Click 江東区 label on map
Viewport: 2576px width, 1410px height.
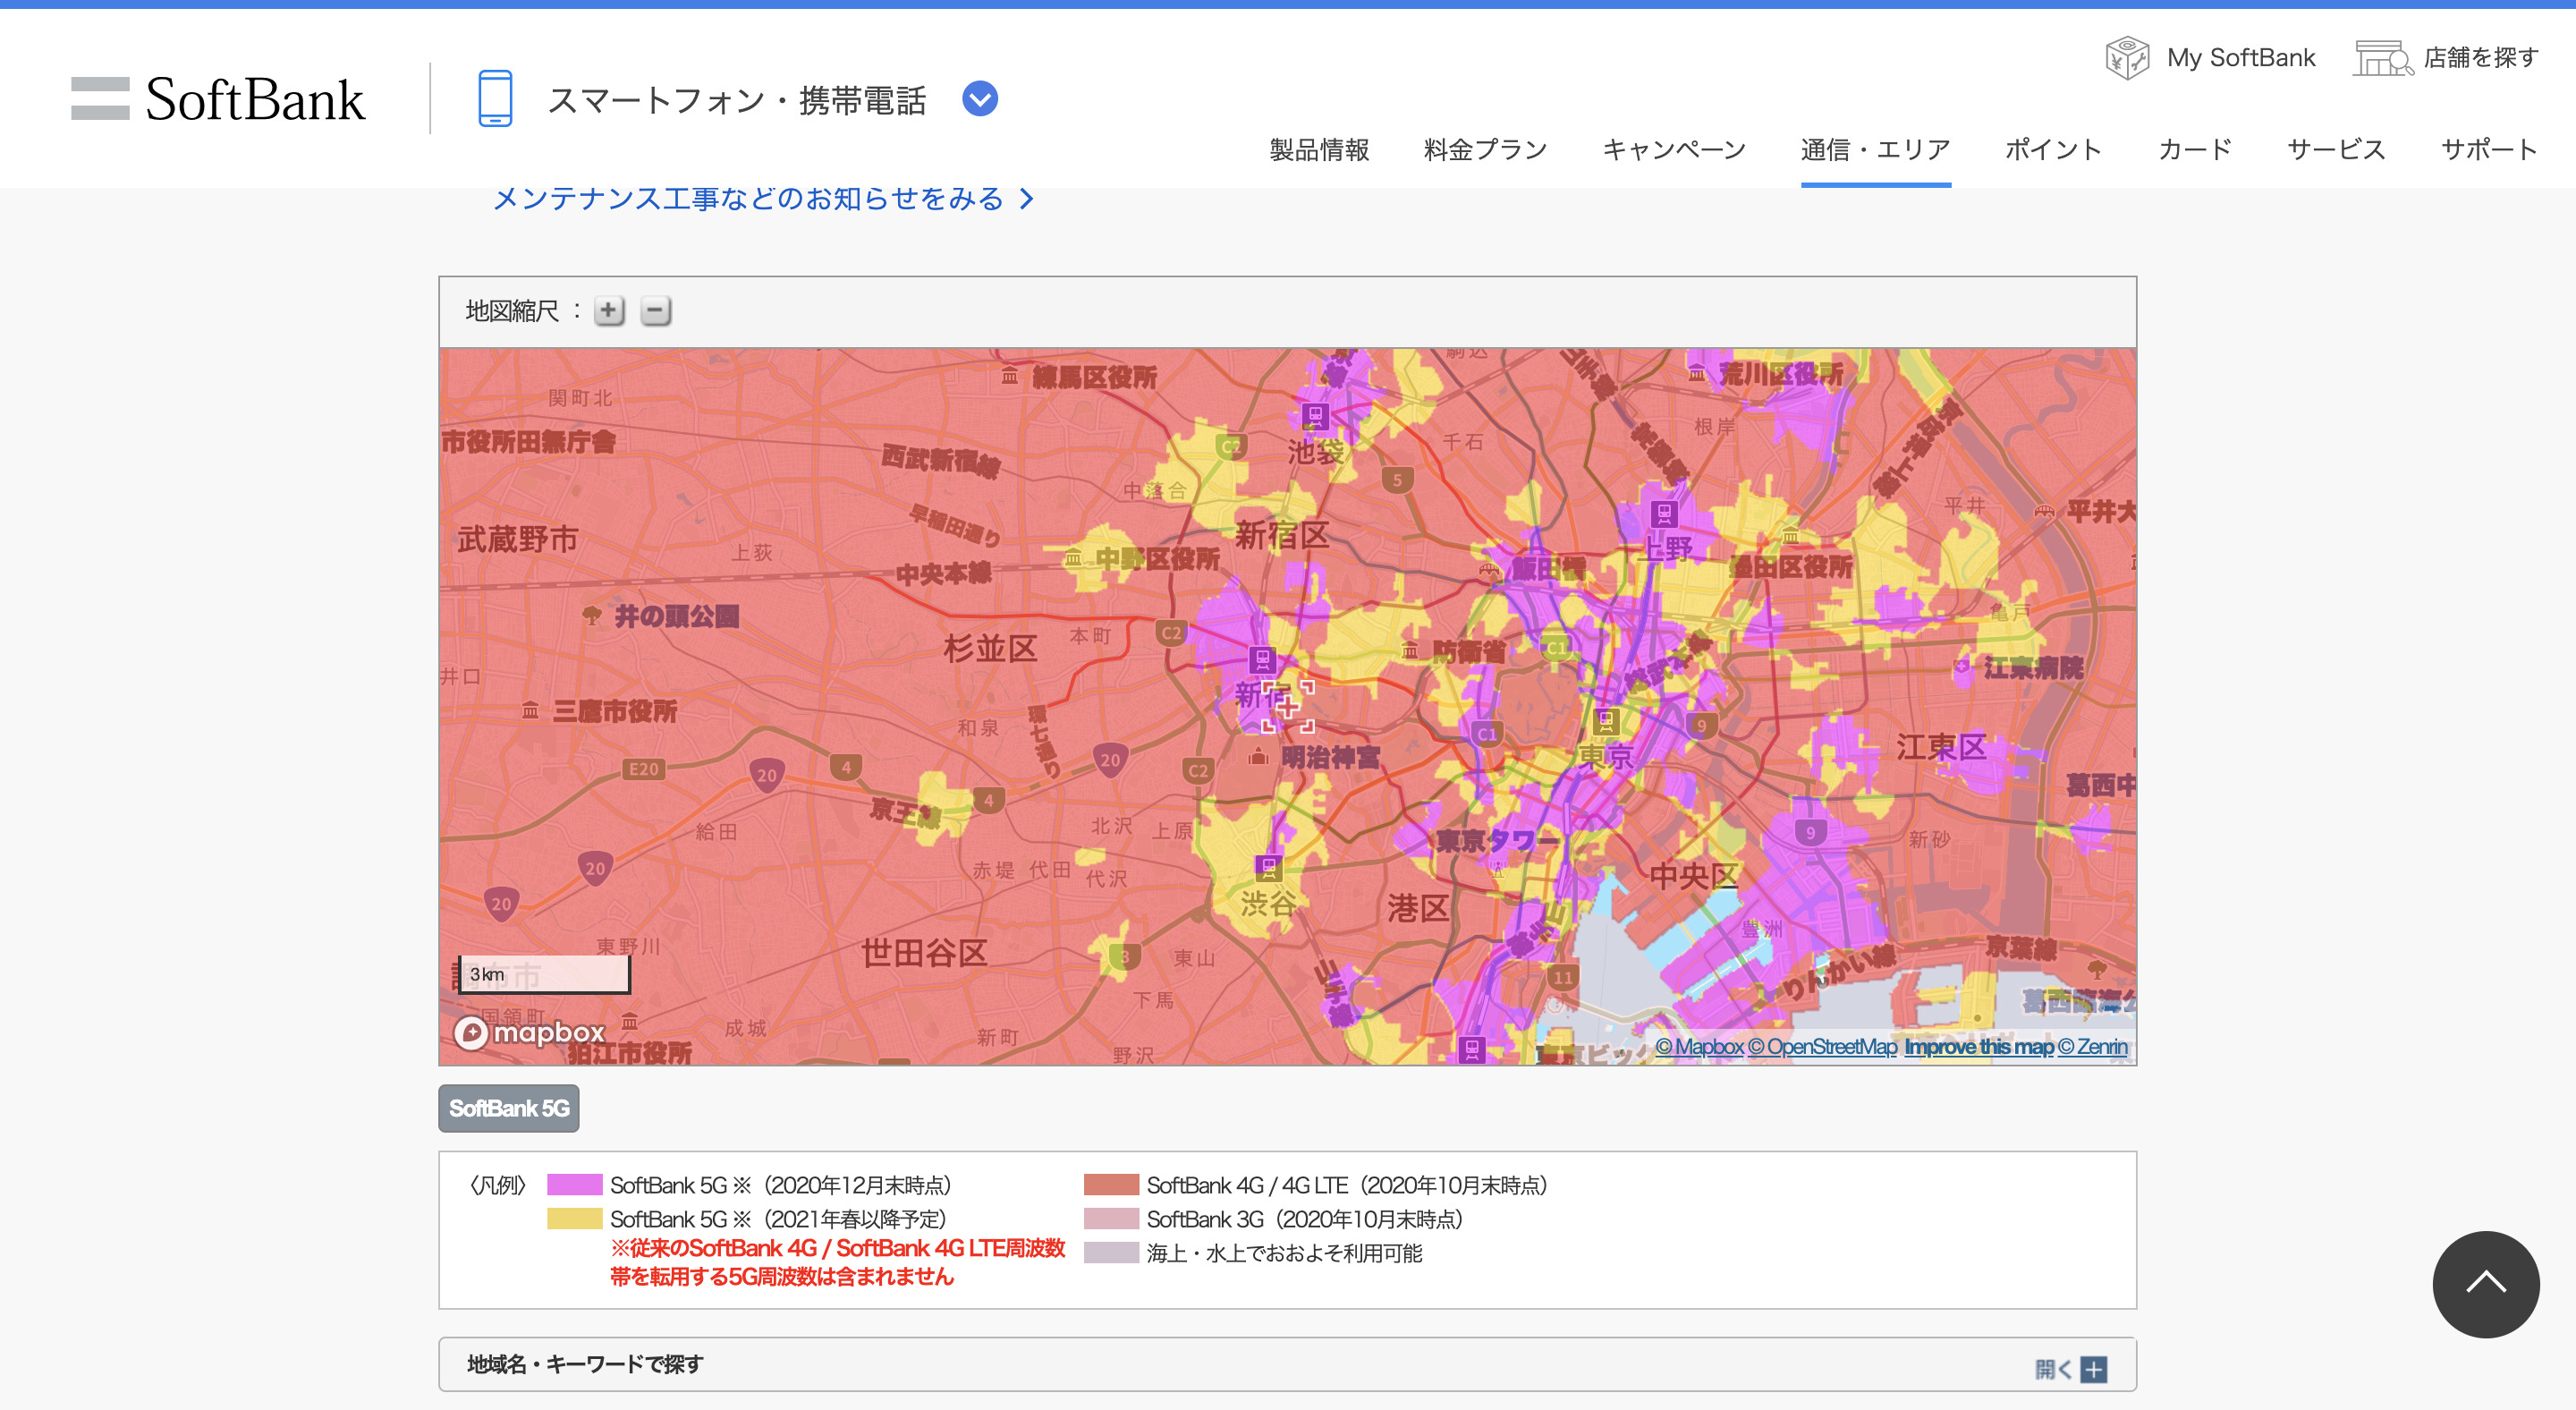(x=1941, y=747)
